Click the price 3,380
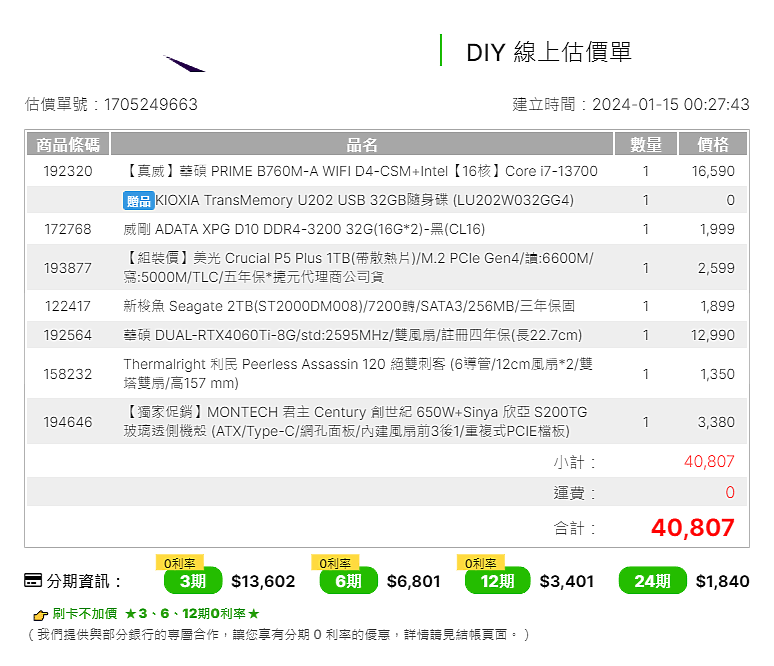The height and width of the screenshot is (666, 774). [x=716, y=422]
